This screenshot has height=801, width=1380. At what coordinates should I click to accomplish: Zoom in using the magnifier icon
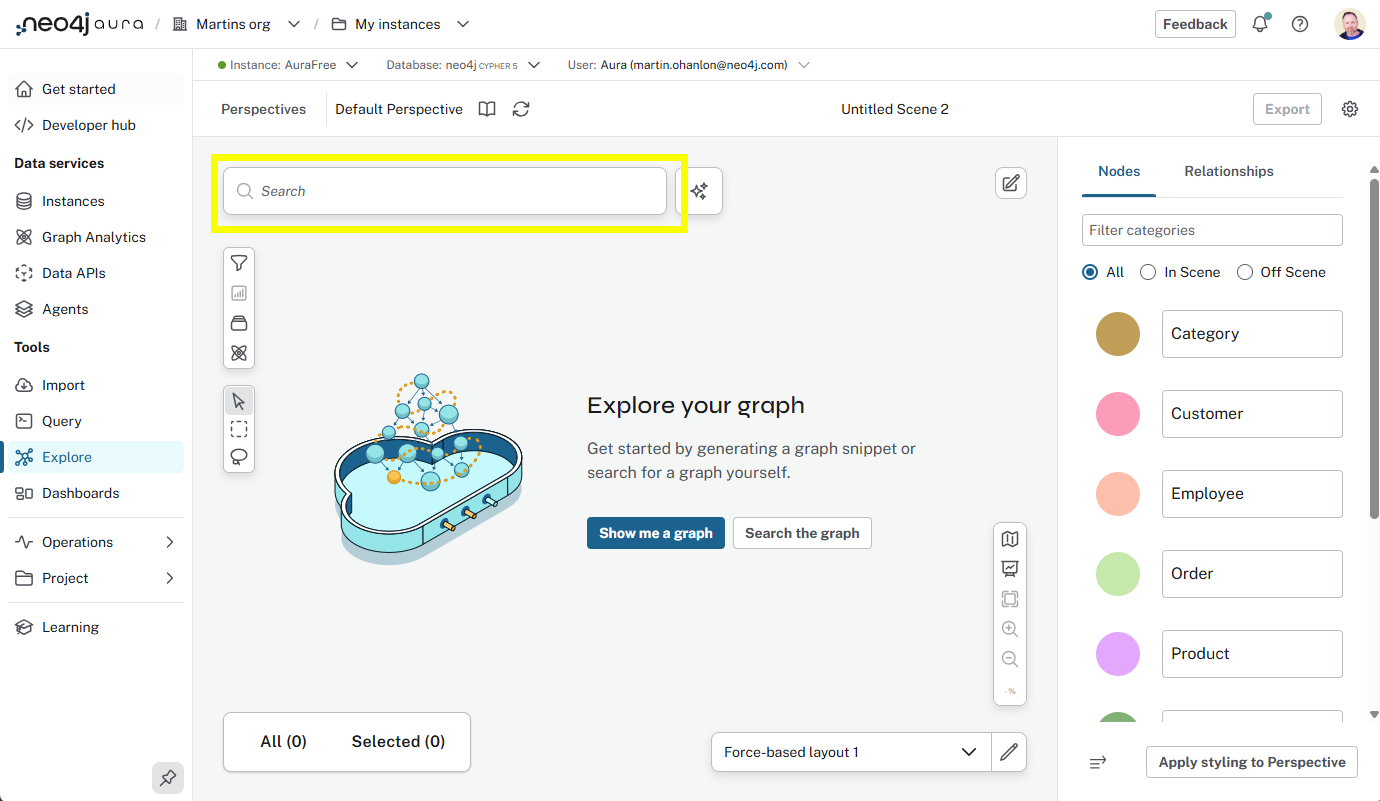1010,628
